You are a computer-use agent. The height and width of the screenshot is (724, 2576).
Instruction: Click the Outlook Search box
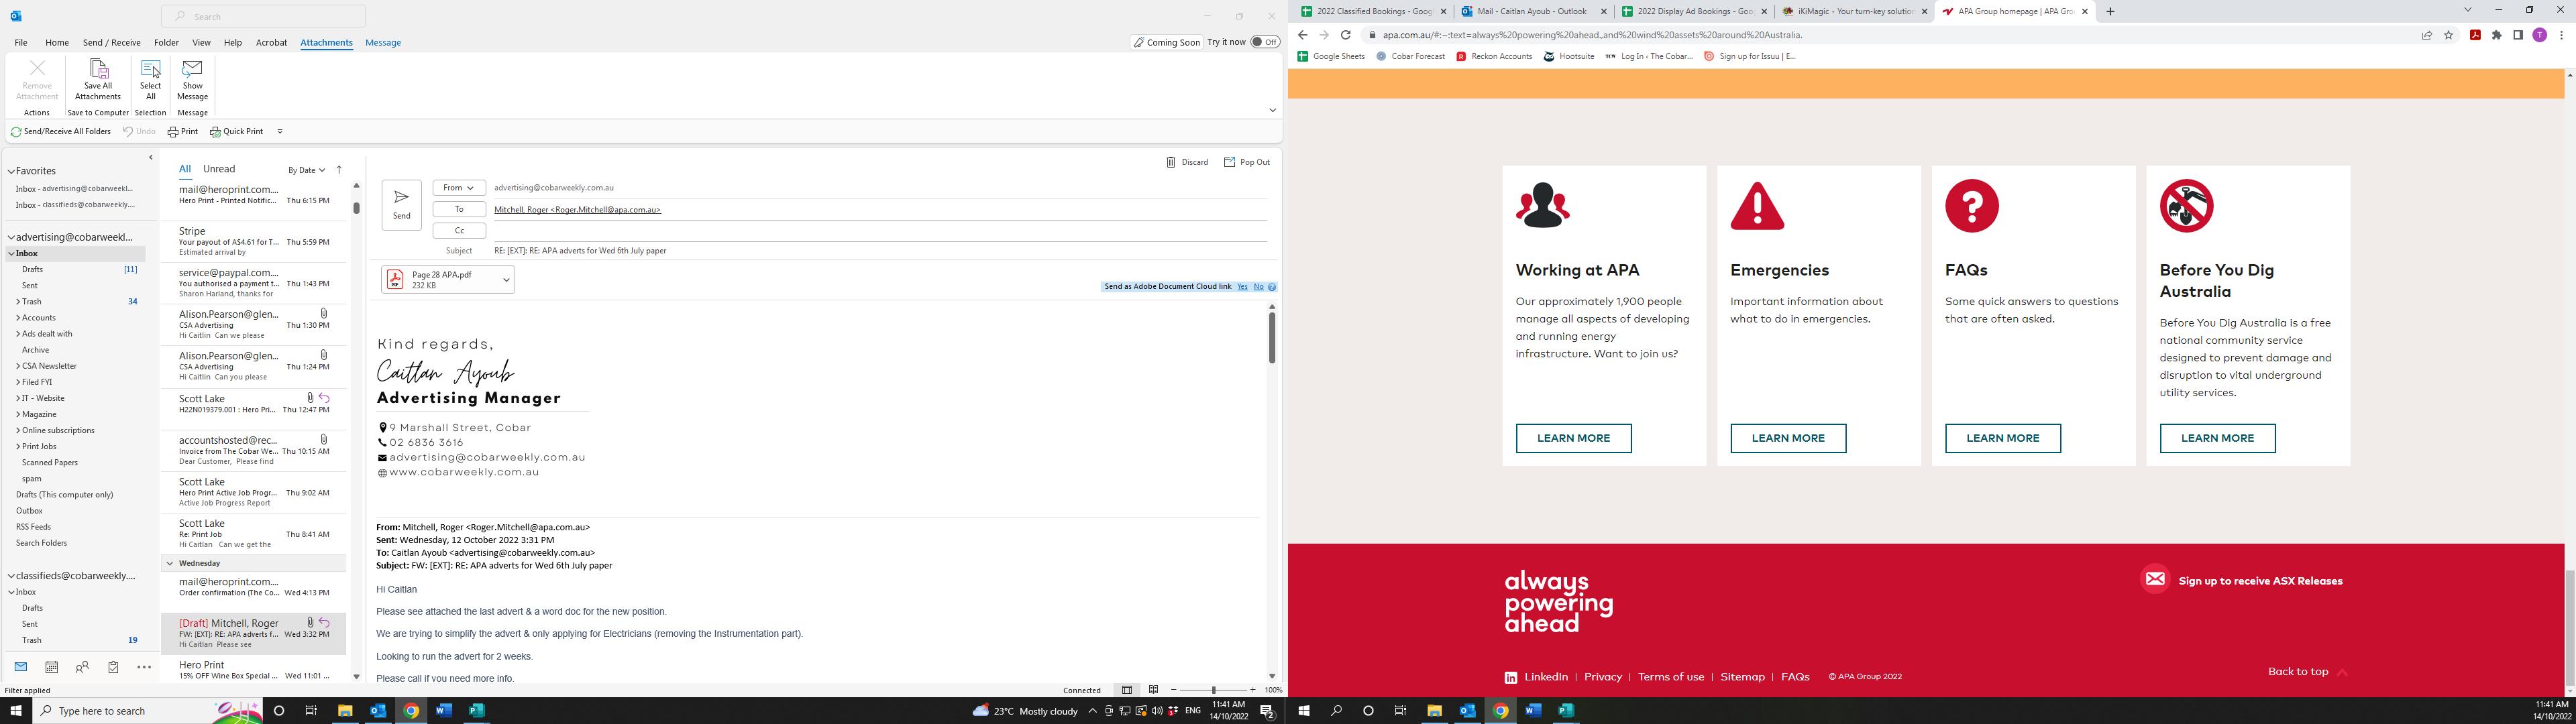pos(263,16)
